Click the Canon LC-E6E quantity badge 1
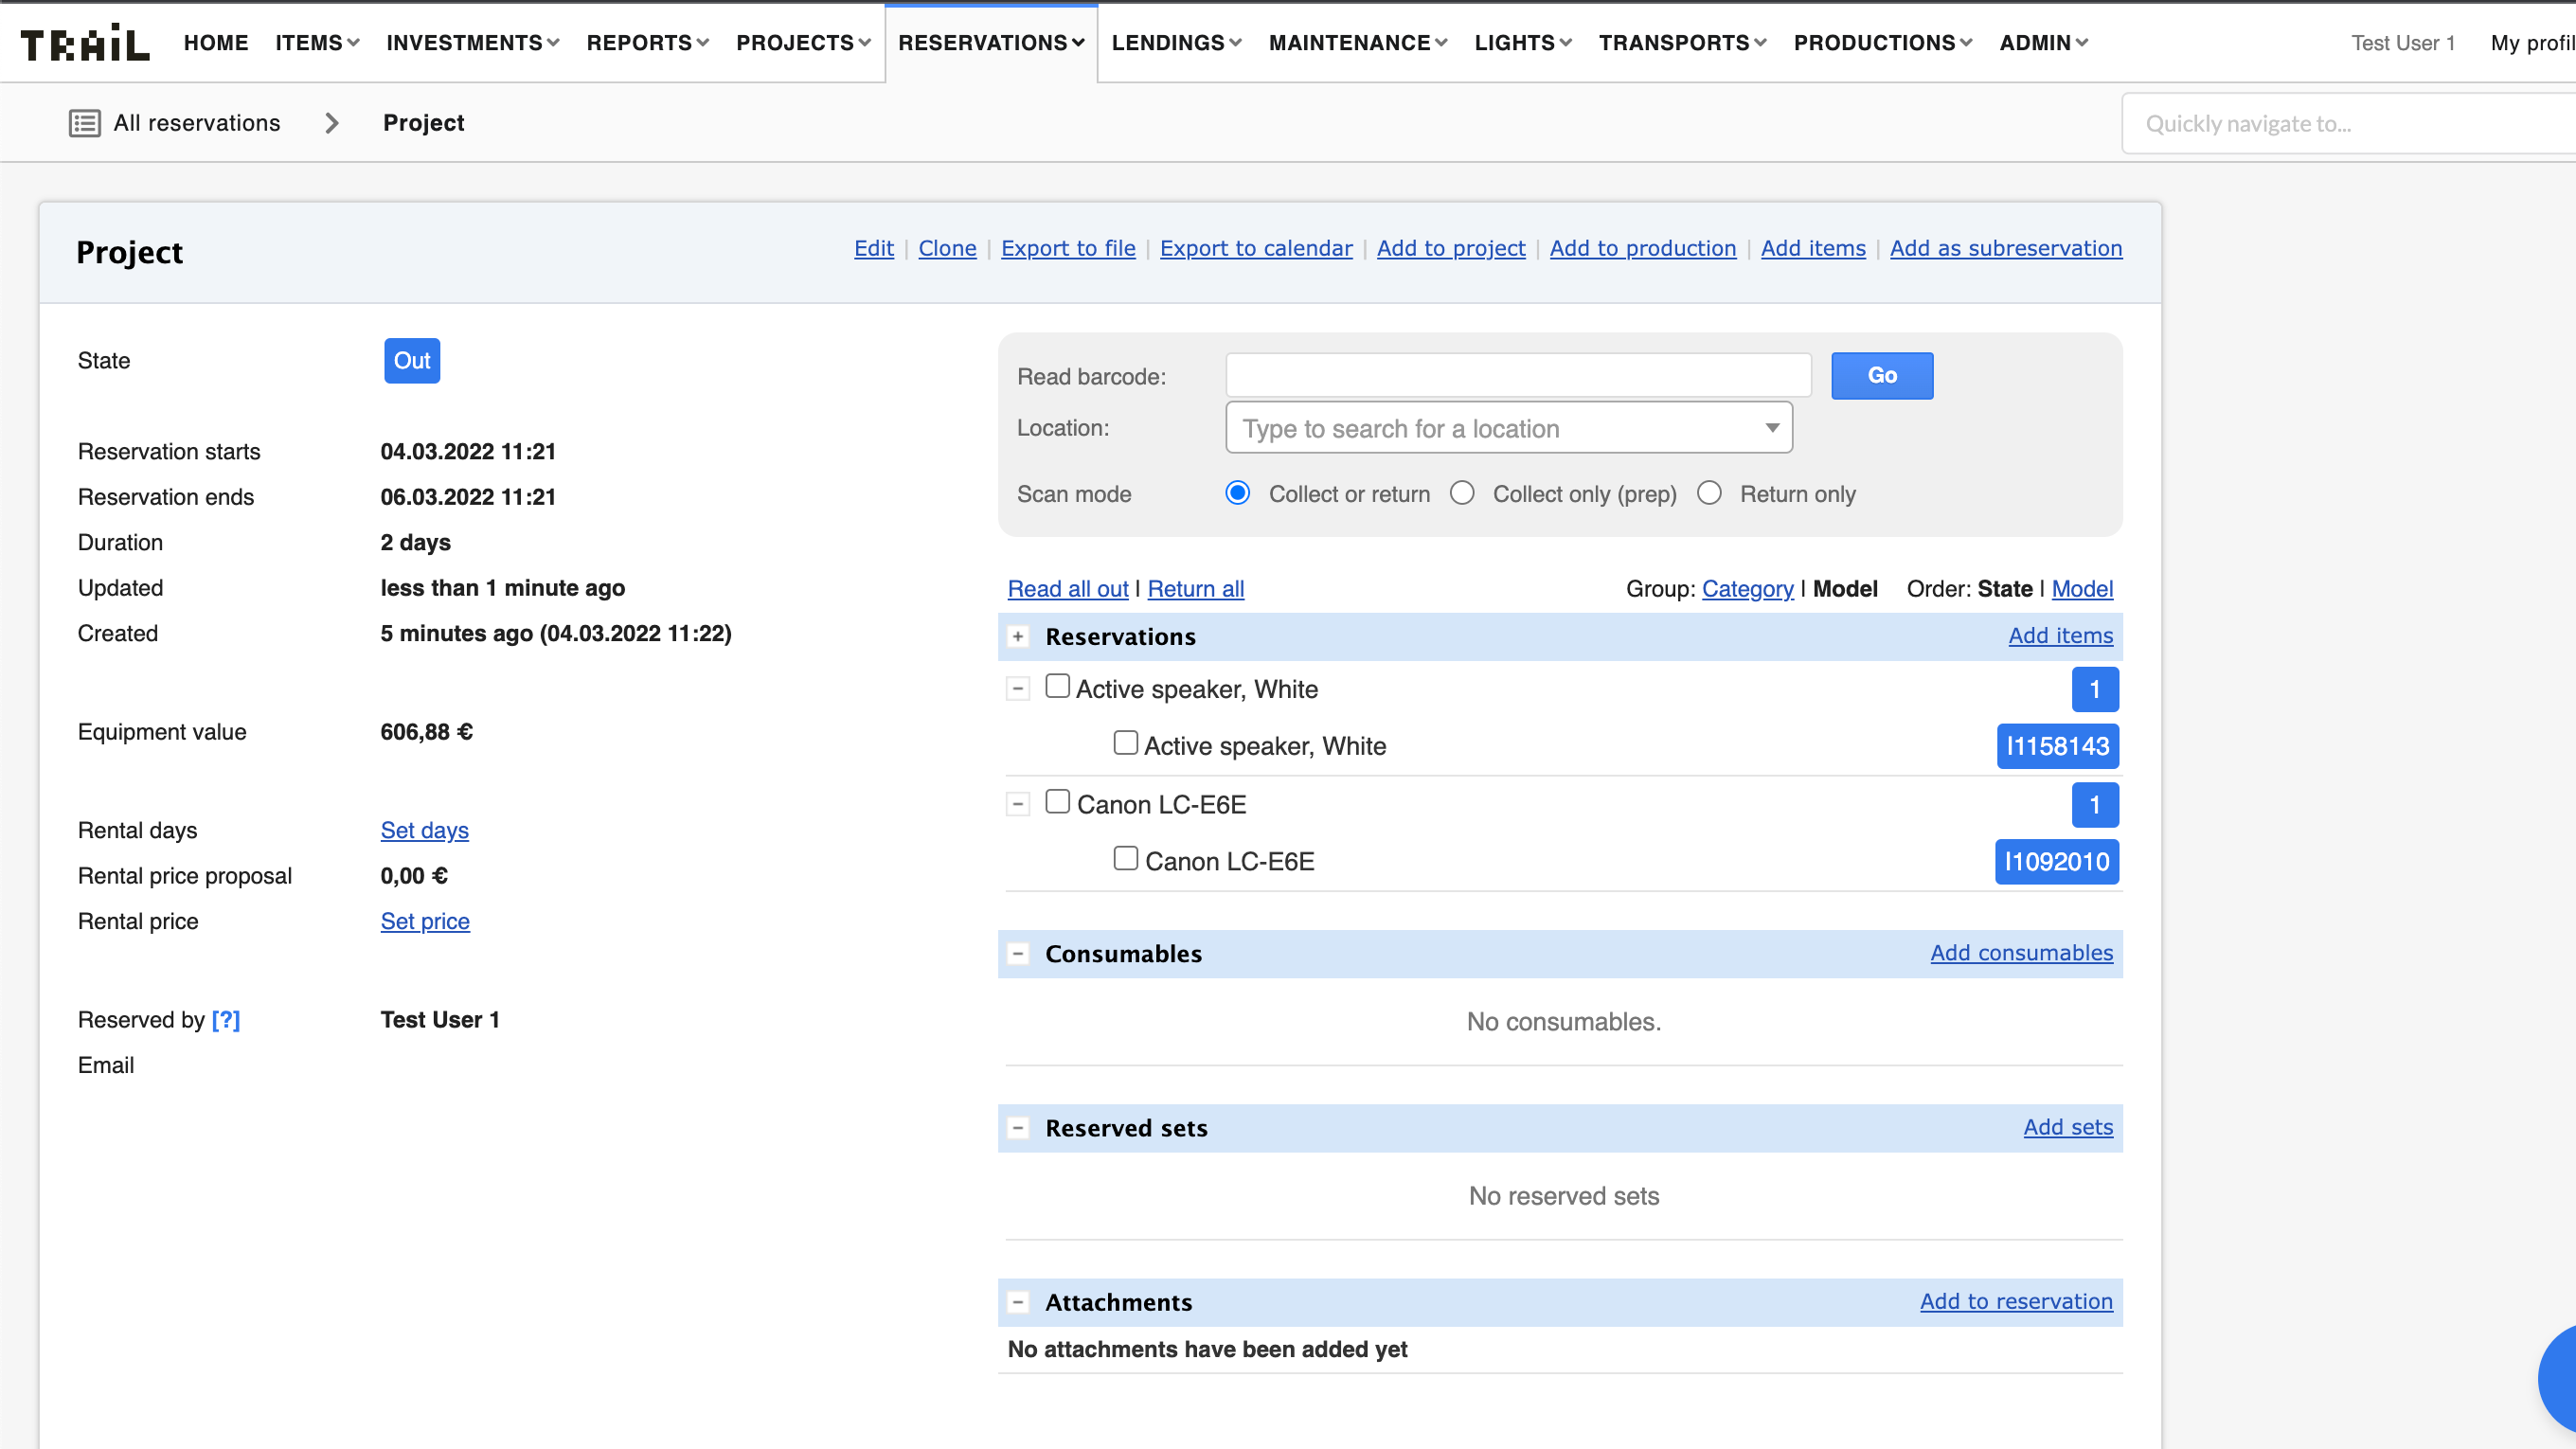The width and height of the screenshot is (2576, 1449). pos(2095,804)
